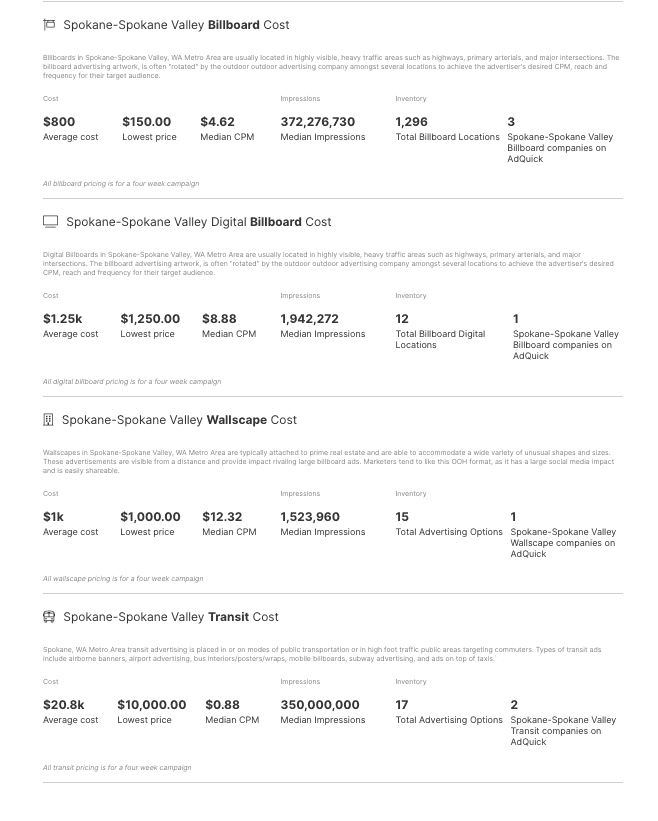Click the 350,000,000 transit median impressions
This screenshot has width=658, height=821.
[x=320, y=705]
